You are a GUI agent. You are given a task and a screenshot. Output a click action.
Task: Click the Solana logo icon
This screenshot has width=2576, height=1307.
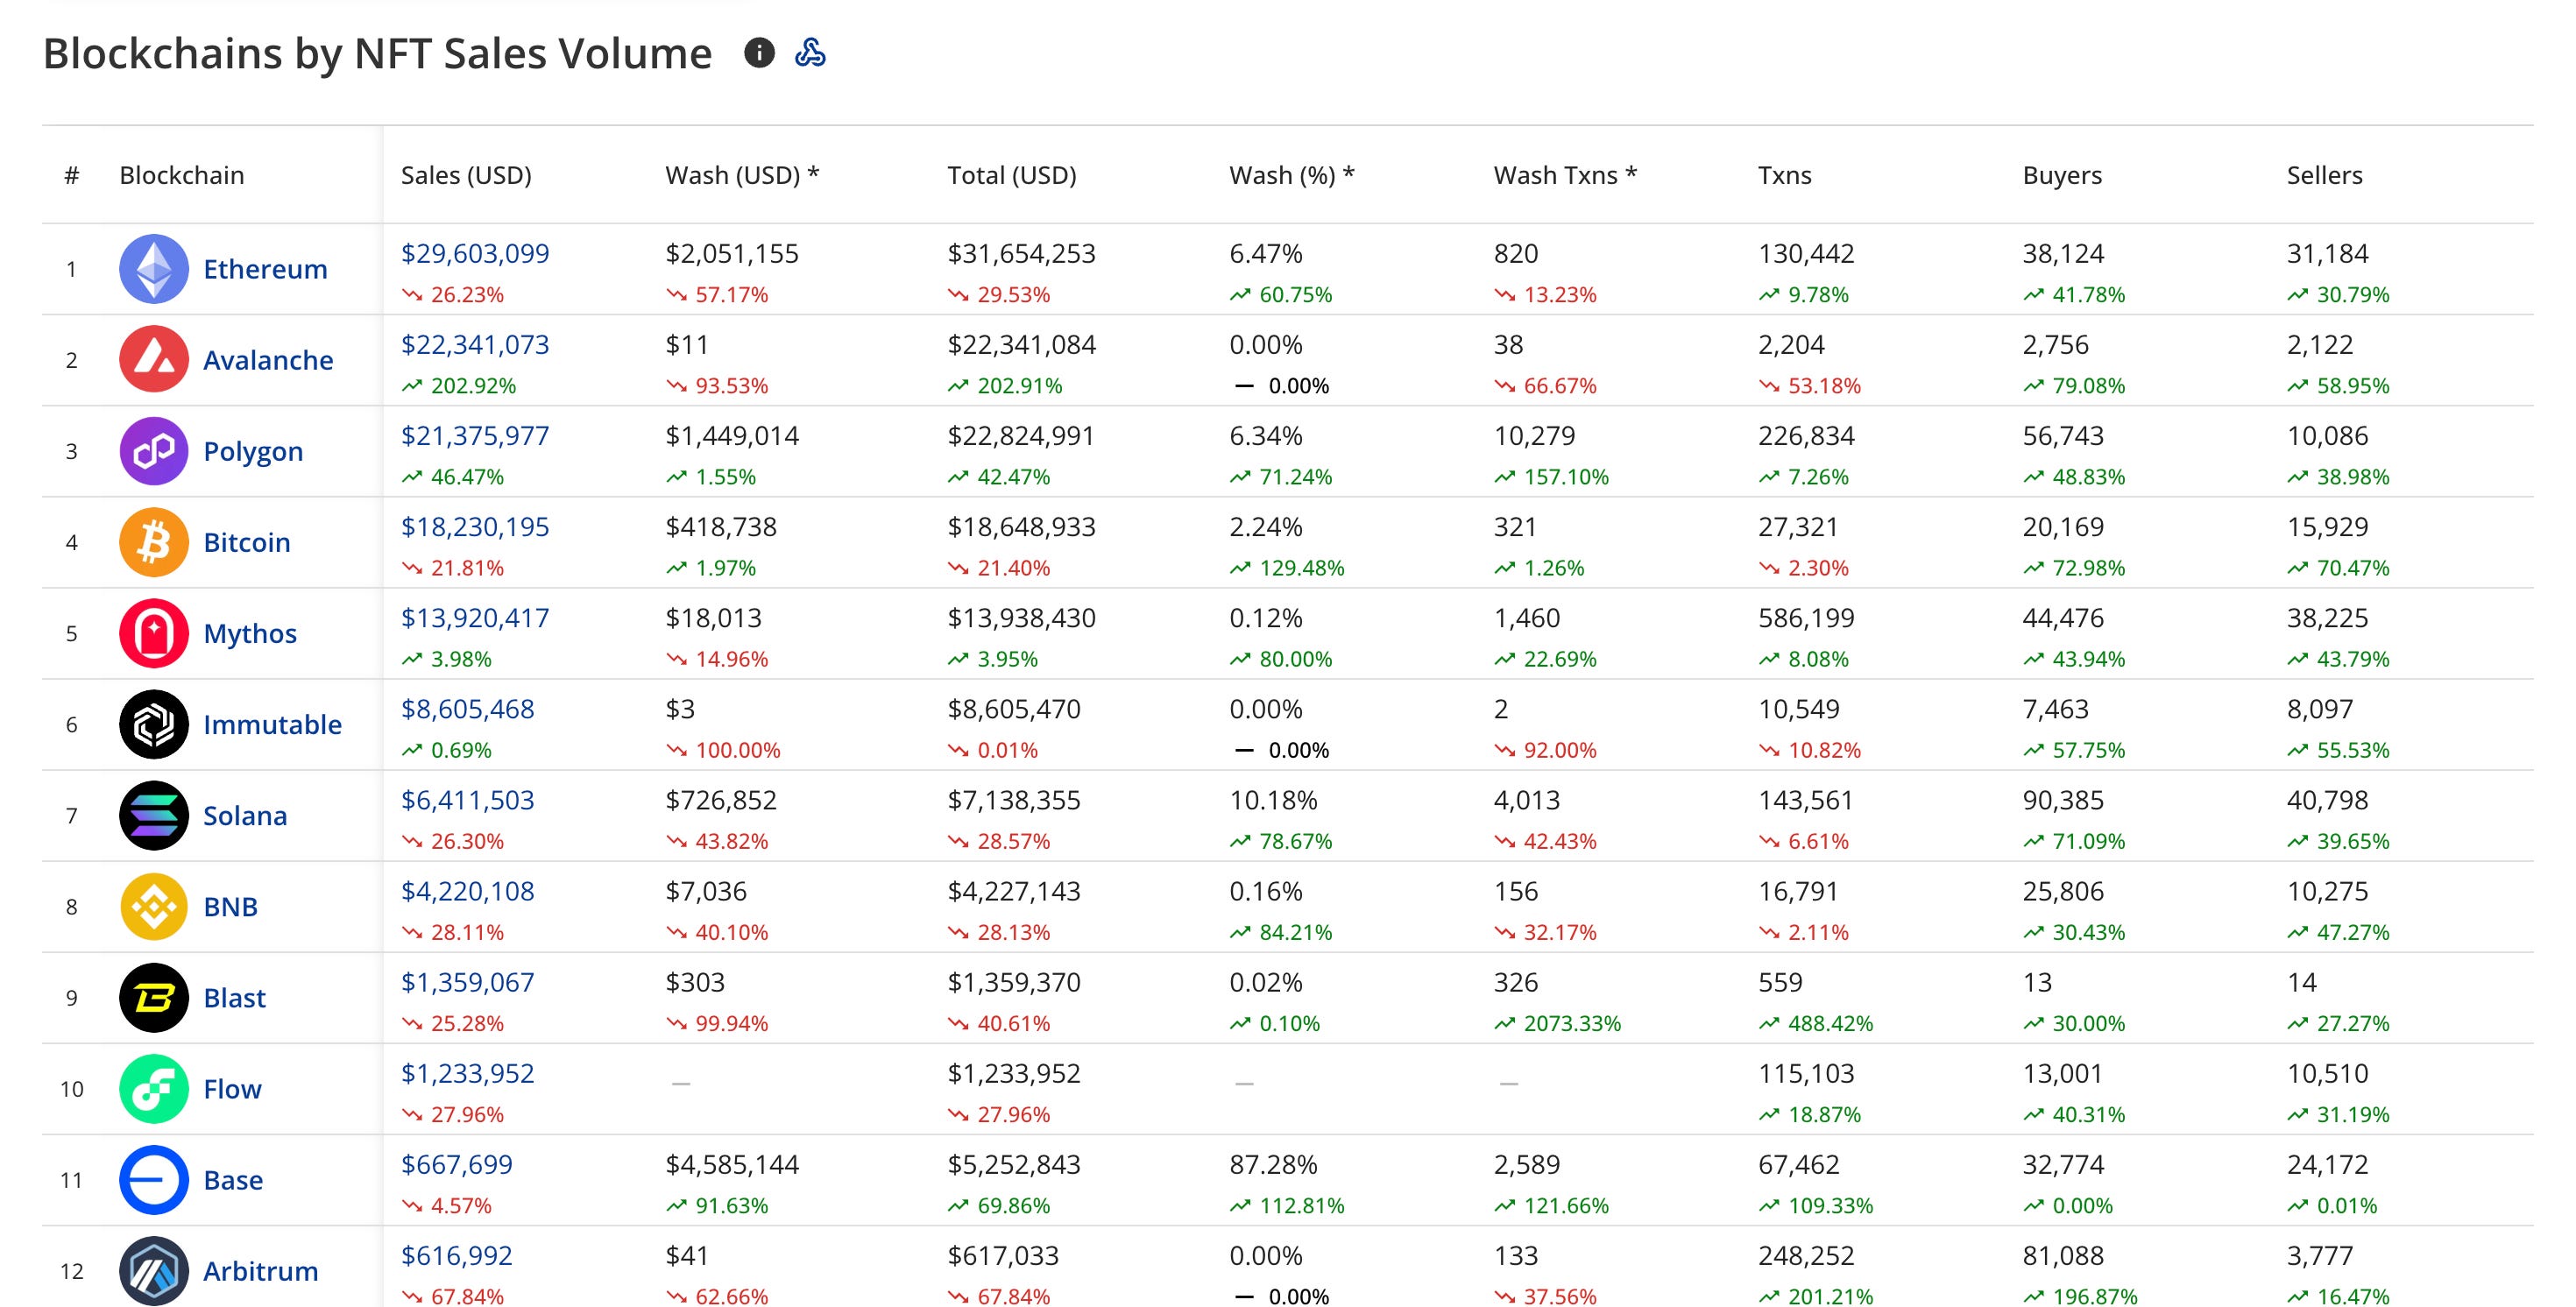(x=154, y=815)
